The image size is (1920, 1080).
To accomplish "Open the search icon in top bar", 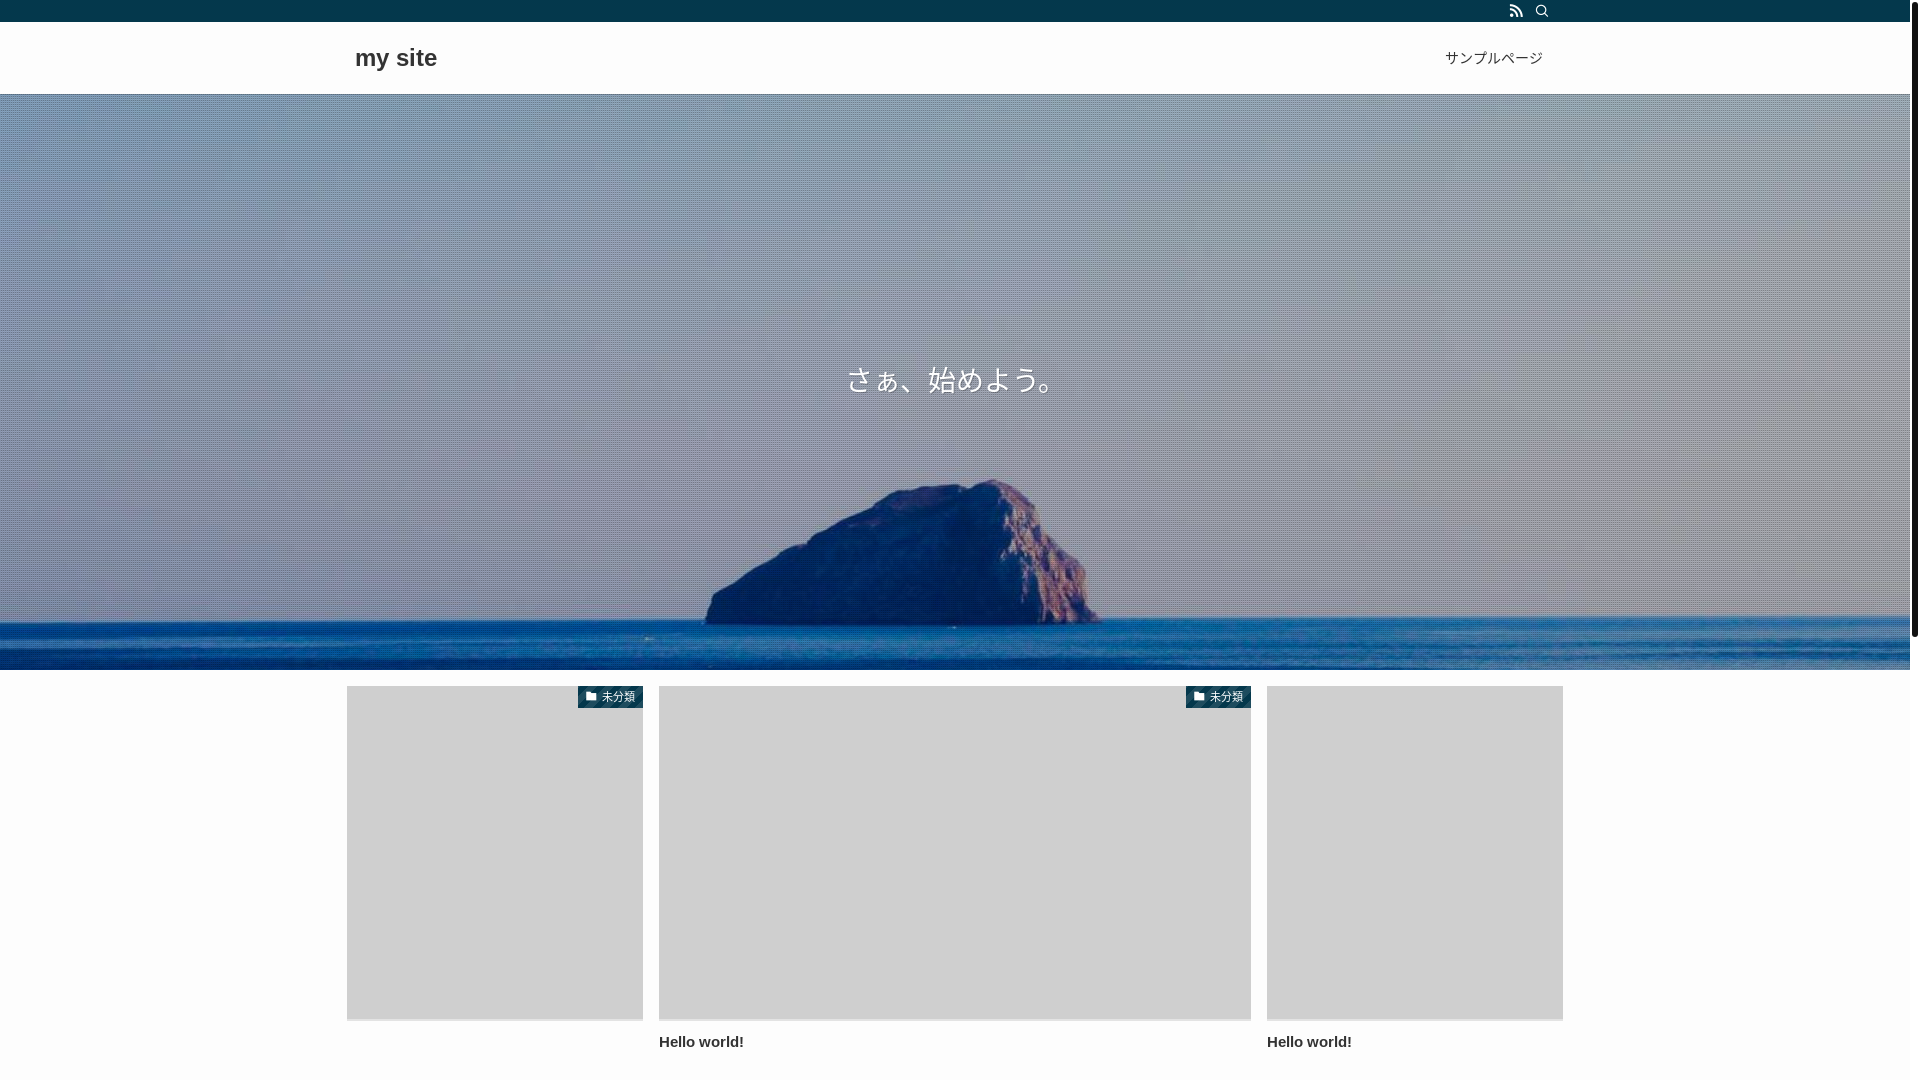I will coord(1542,11).
